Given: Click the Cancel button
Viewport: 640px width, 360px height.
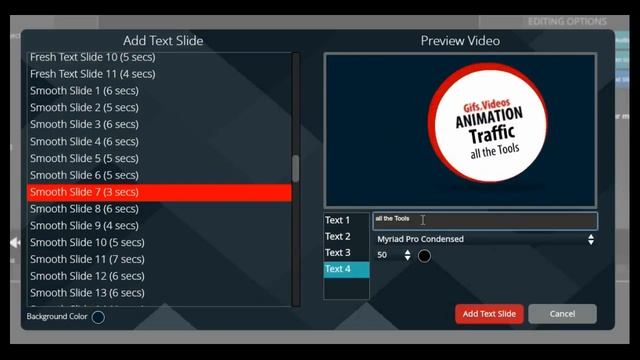Looking at the screenshot, I should coord(562,314).
